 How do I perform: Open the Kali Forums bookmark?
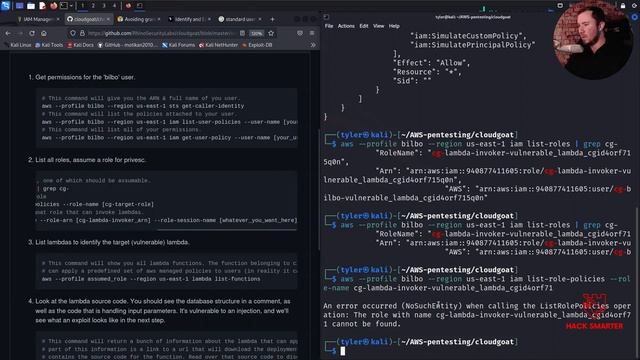click(178, 45)
